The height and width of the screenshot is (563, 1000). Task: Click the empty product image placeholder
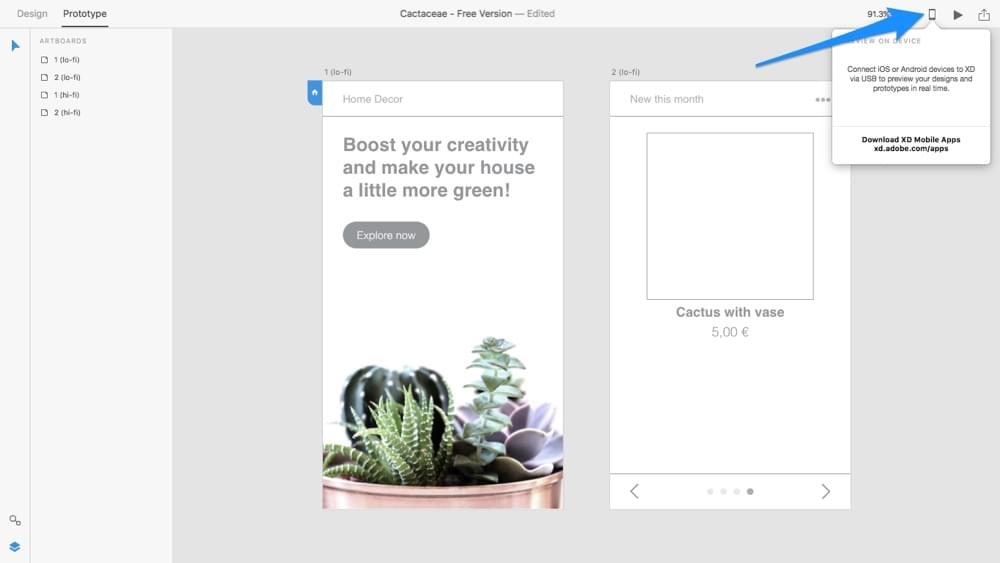[730, 216]
